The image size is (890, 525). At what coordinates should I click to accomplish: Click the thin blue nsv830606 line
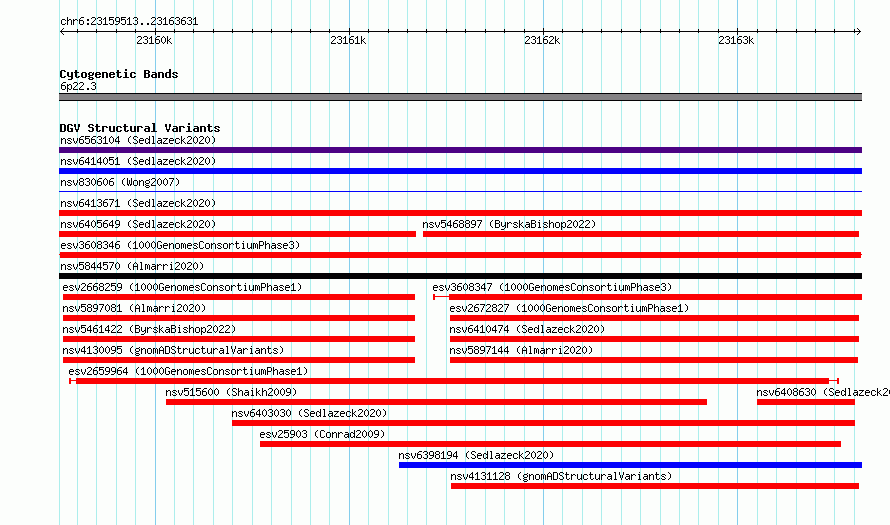point(460,192)
